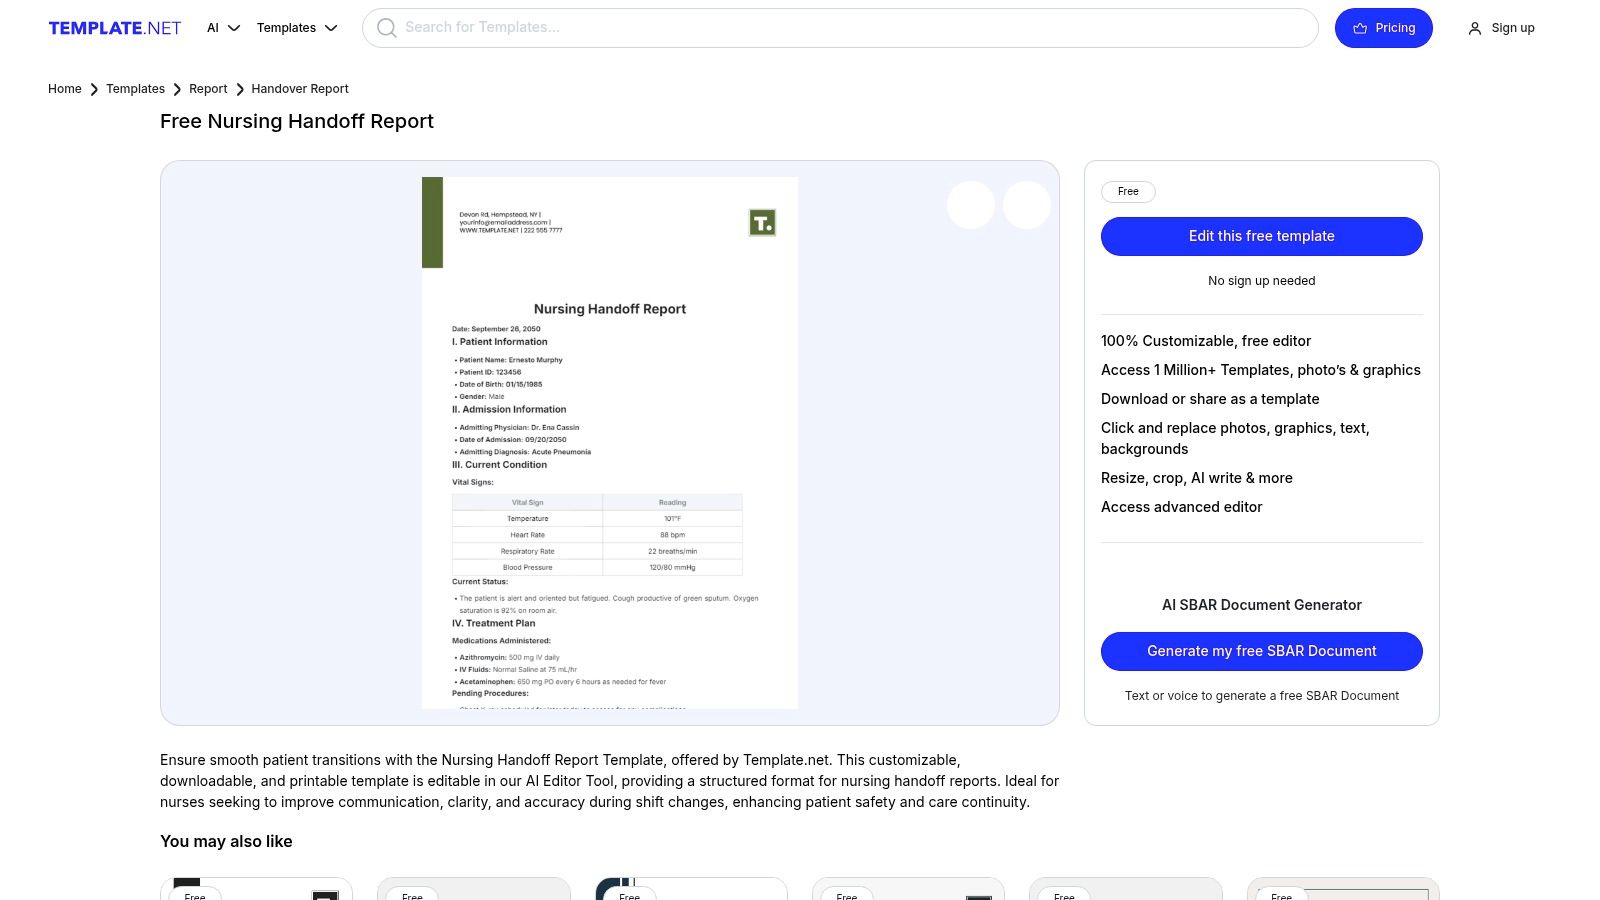Select the Report breadcrumb item
This screenshot has width=1600, height=900.
(x=208, y=89)
